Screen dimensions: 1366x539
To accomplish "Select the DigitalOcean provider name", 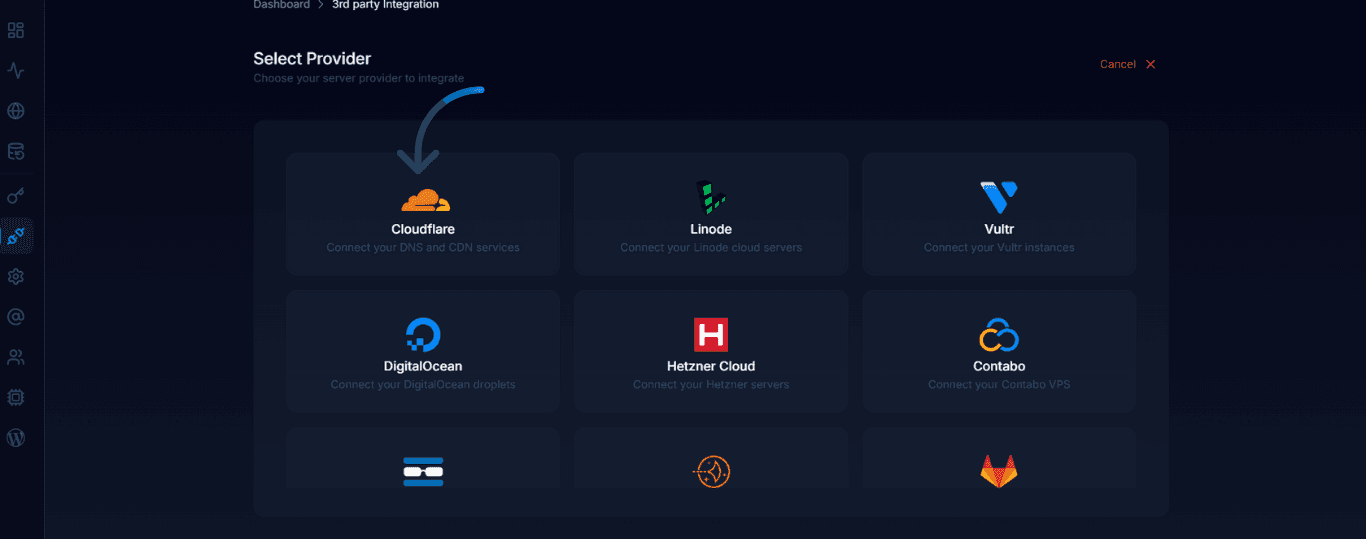I will [423, 366].
